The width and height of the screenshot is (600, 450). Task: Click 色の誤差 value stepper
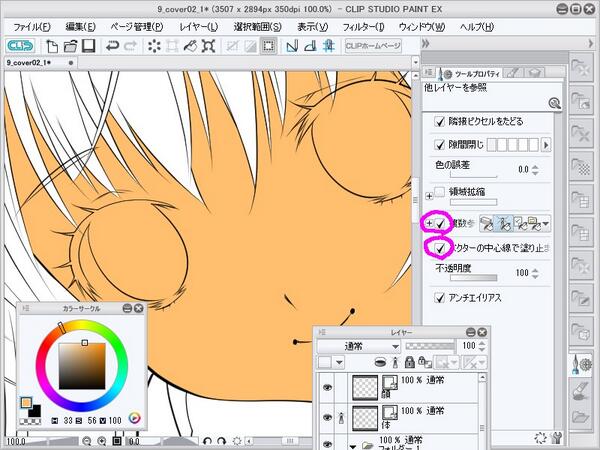click(x=535, y=170)
